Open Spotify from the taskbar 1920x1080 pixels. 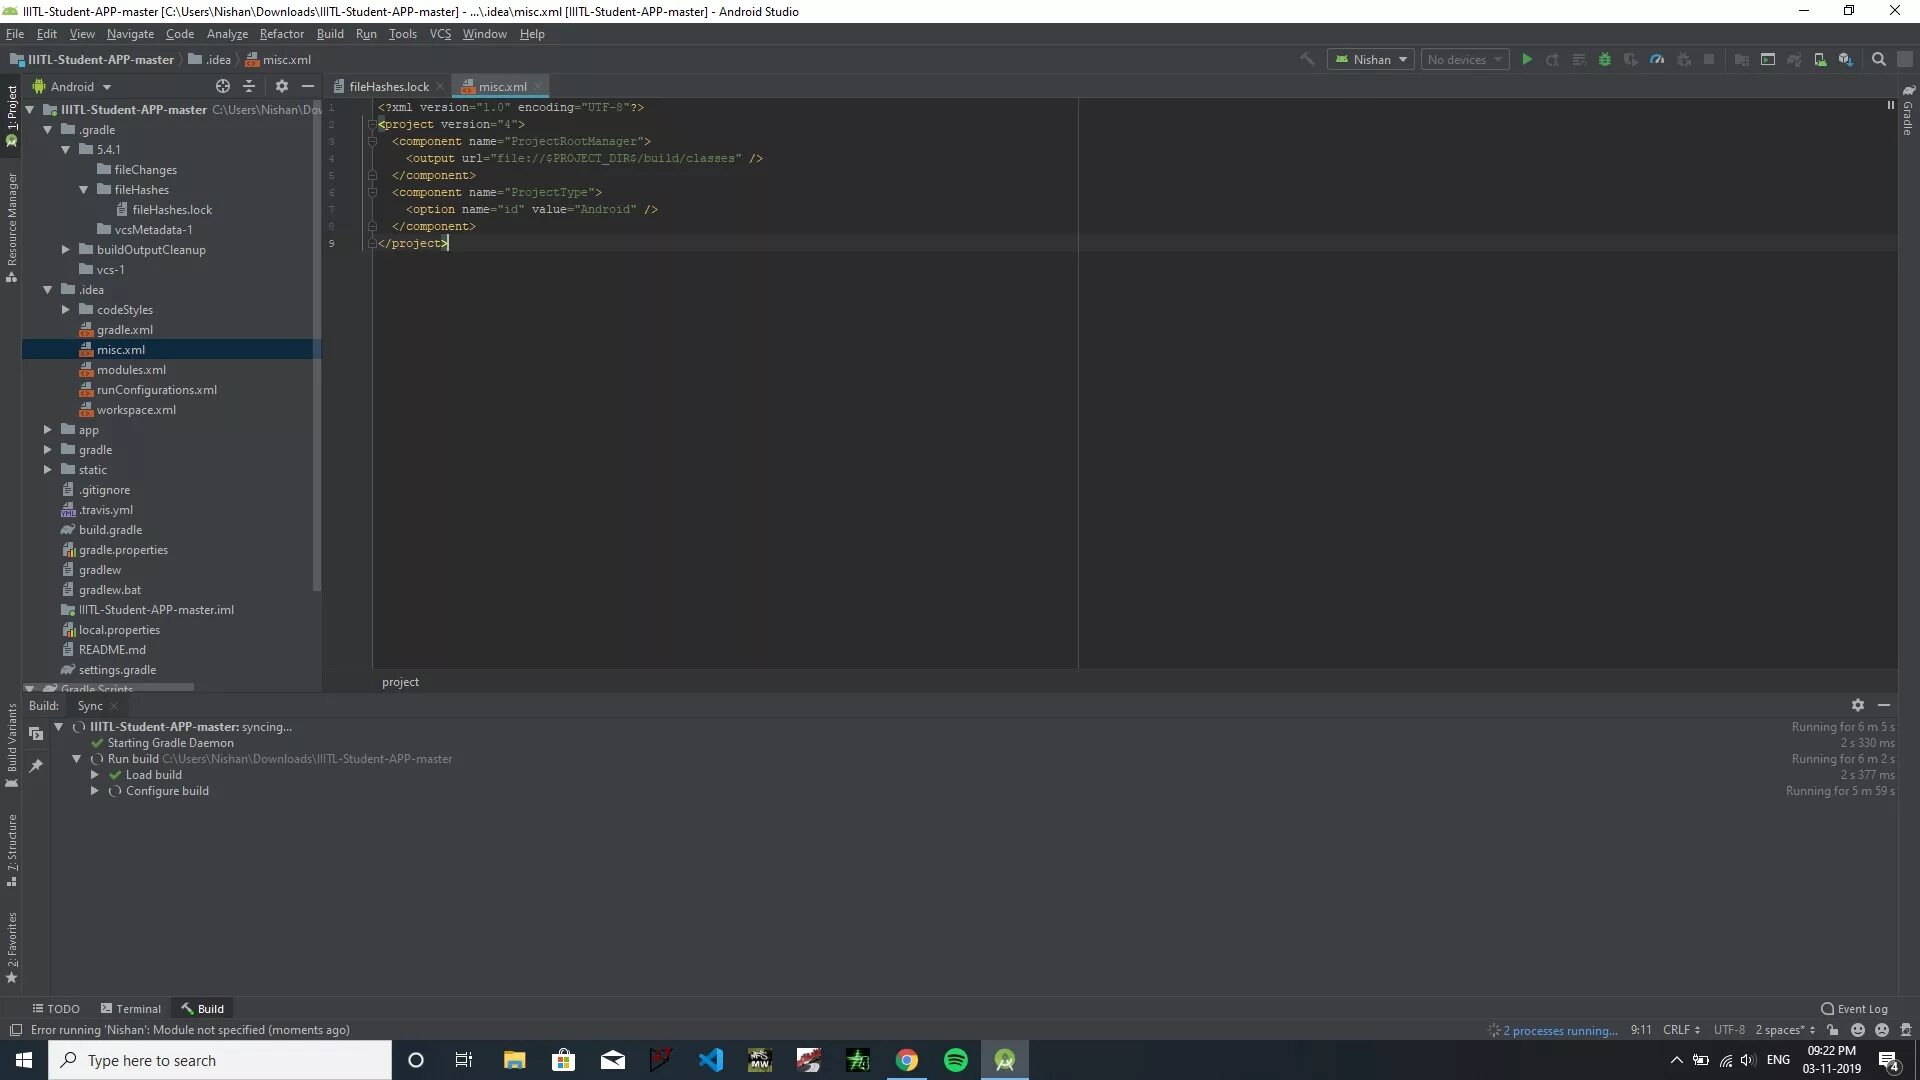956,1060
